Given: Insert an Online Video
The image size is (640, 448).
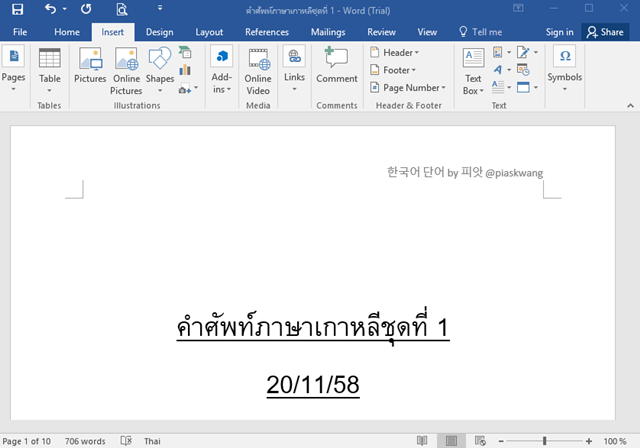Looking at the screenshot, I should 258,71.
